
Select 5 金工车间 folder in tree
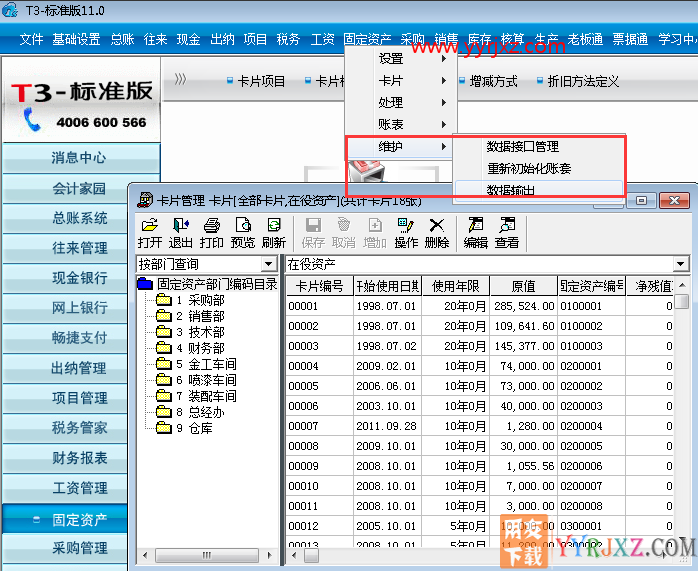point(197,364)
